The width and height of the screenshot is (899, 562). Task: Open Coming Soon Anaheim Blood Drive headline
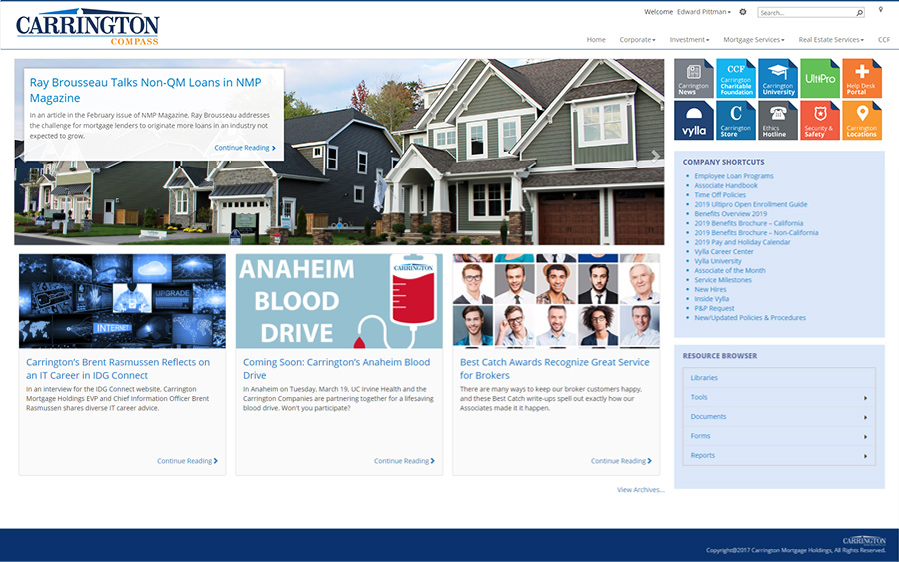[x=337, y=369]
